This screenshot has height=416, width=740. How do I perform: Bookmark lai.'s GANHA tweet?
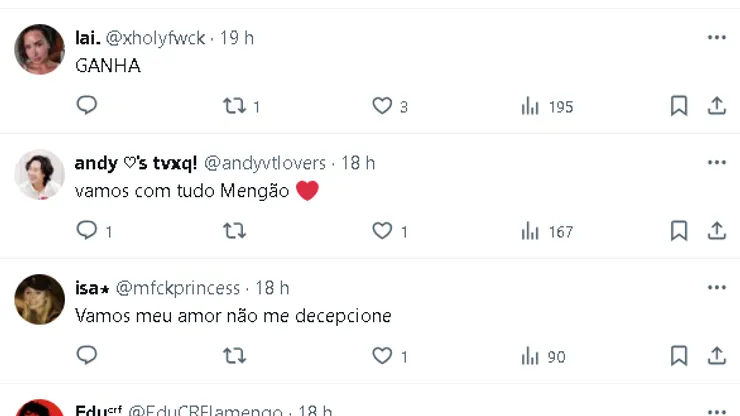pyautogui.click(x=679, y=106)
